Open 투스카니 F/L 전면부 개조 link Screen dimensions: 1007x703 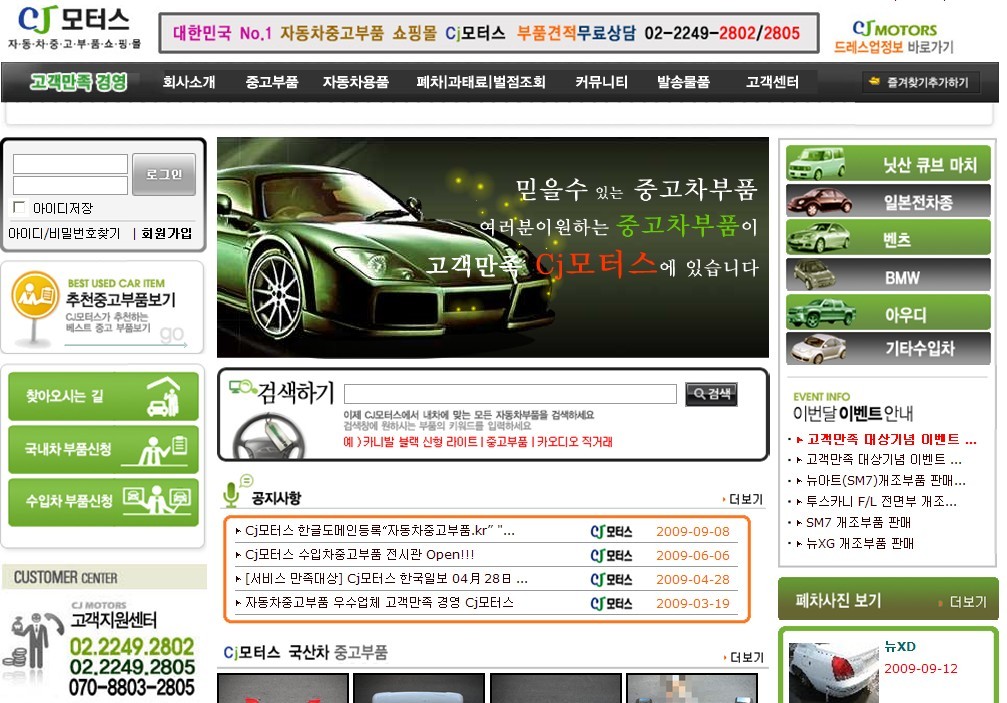[x=881, y=501]
